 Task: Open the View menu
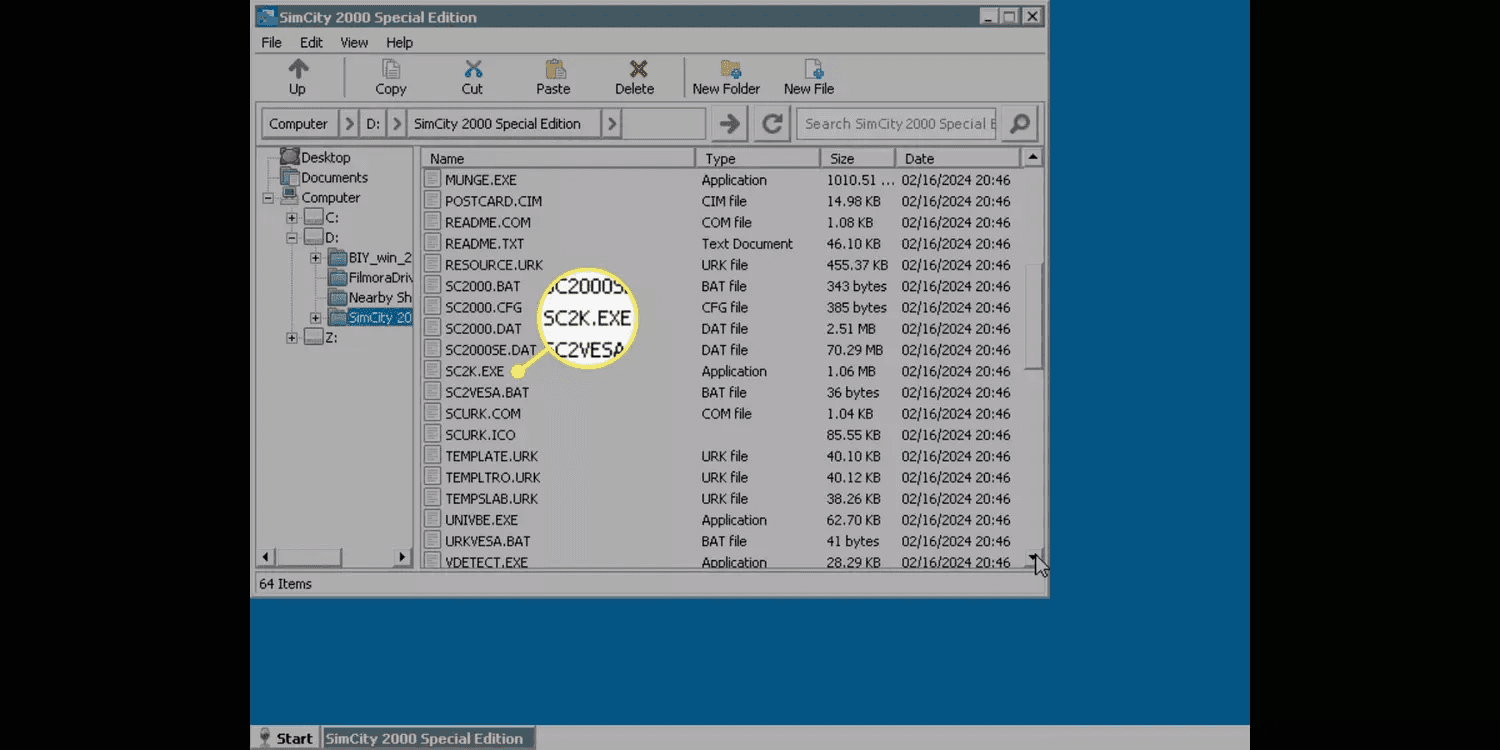[353, 42]
